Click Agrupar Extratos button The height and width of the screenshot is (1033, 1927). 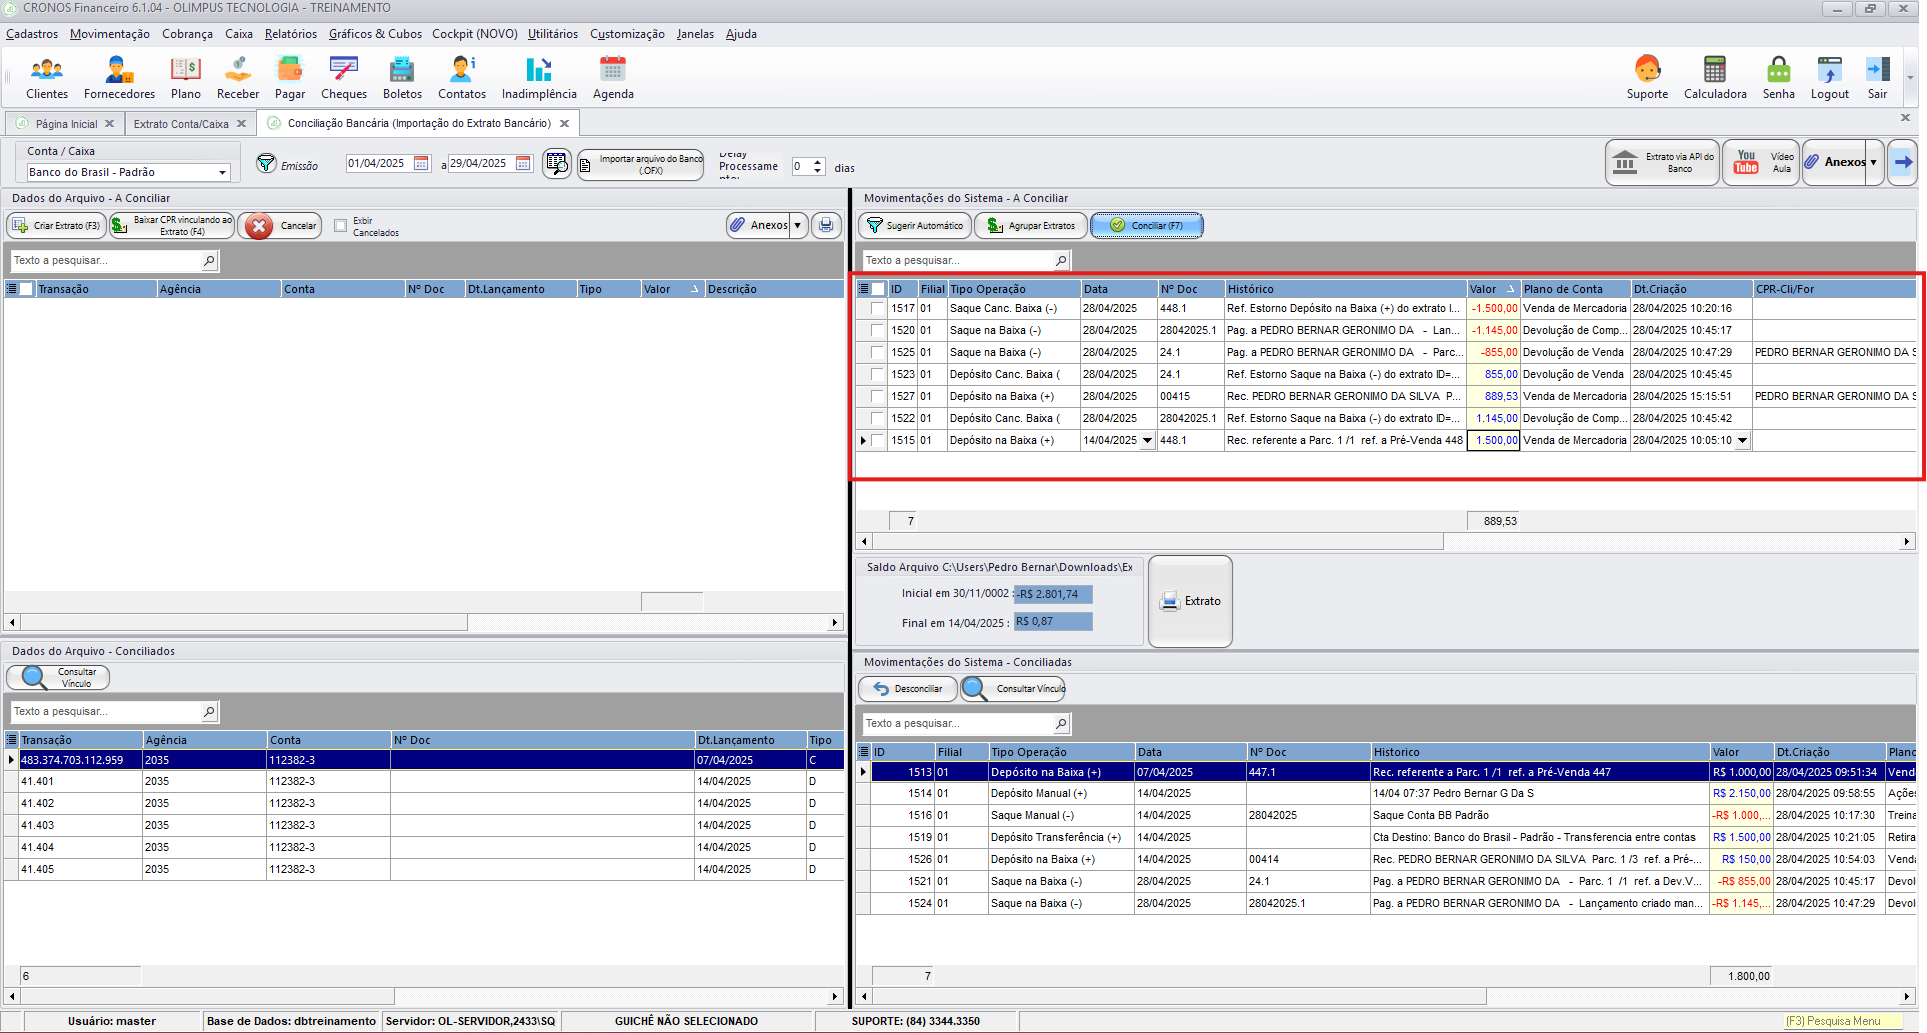point(1031,225)
